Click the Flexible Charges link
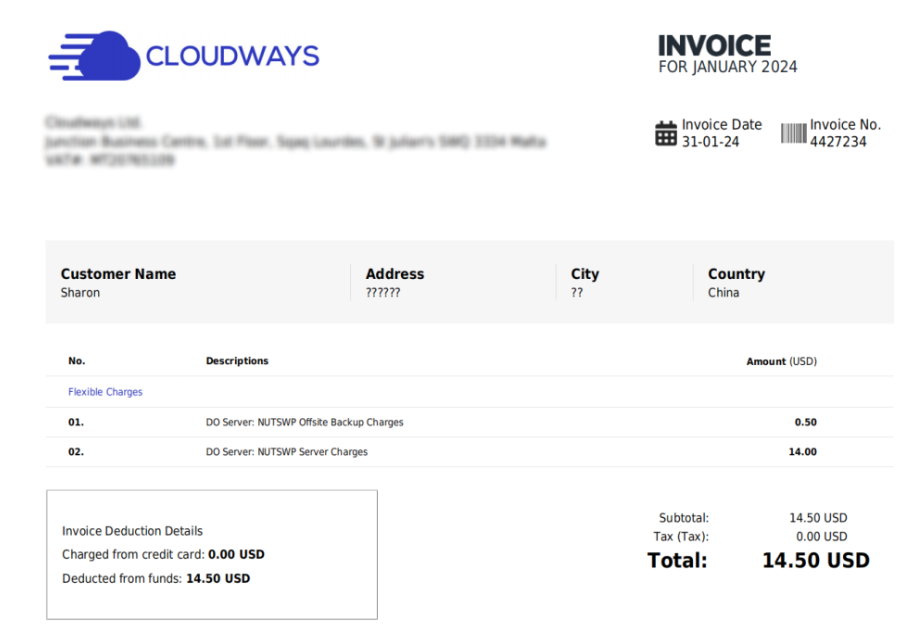The height and width of the screenshot is (633, 920). point(105,392)
